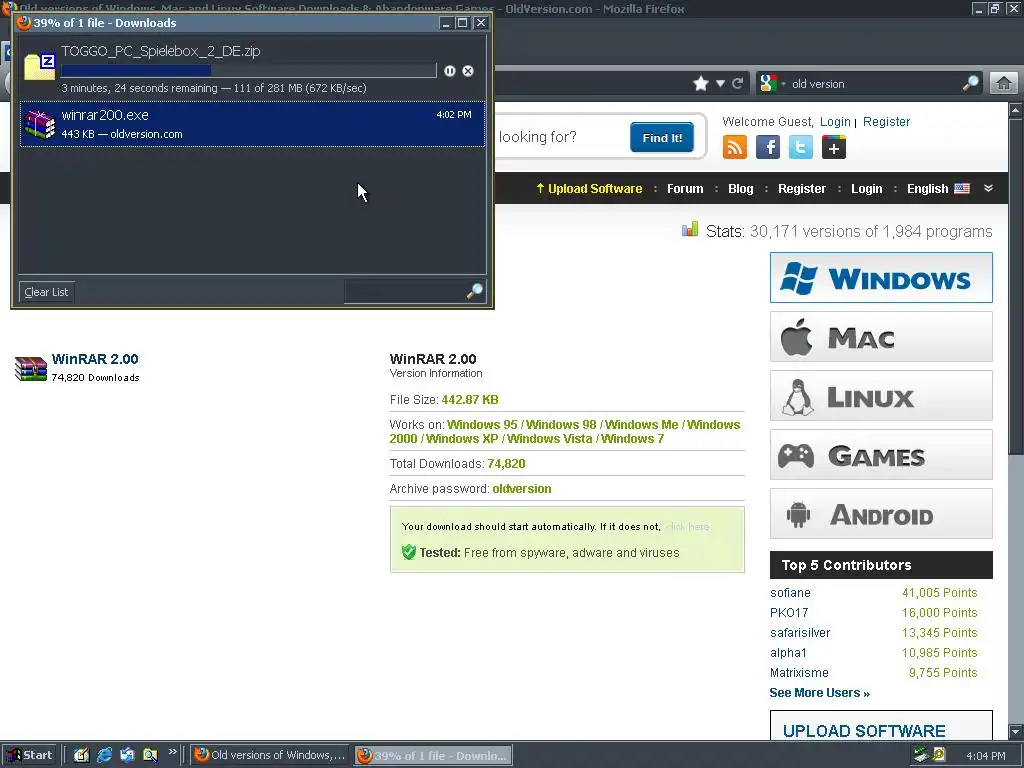This screenshot has width=1024, height=768.
Task: Click the page scrollbar down arrow
Action: pyautogui.click(x=1016, y=731)
